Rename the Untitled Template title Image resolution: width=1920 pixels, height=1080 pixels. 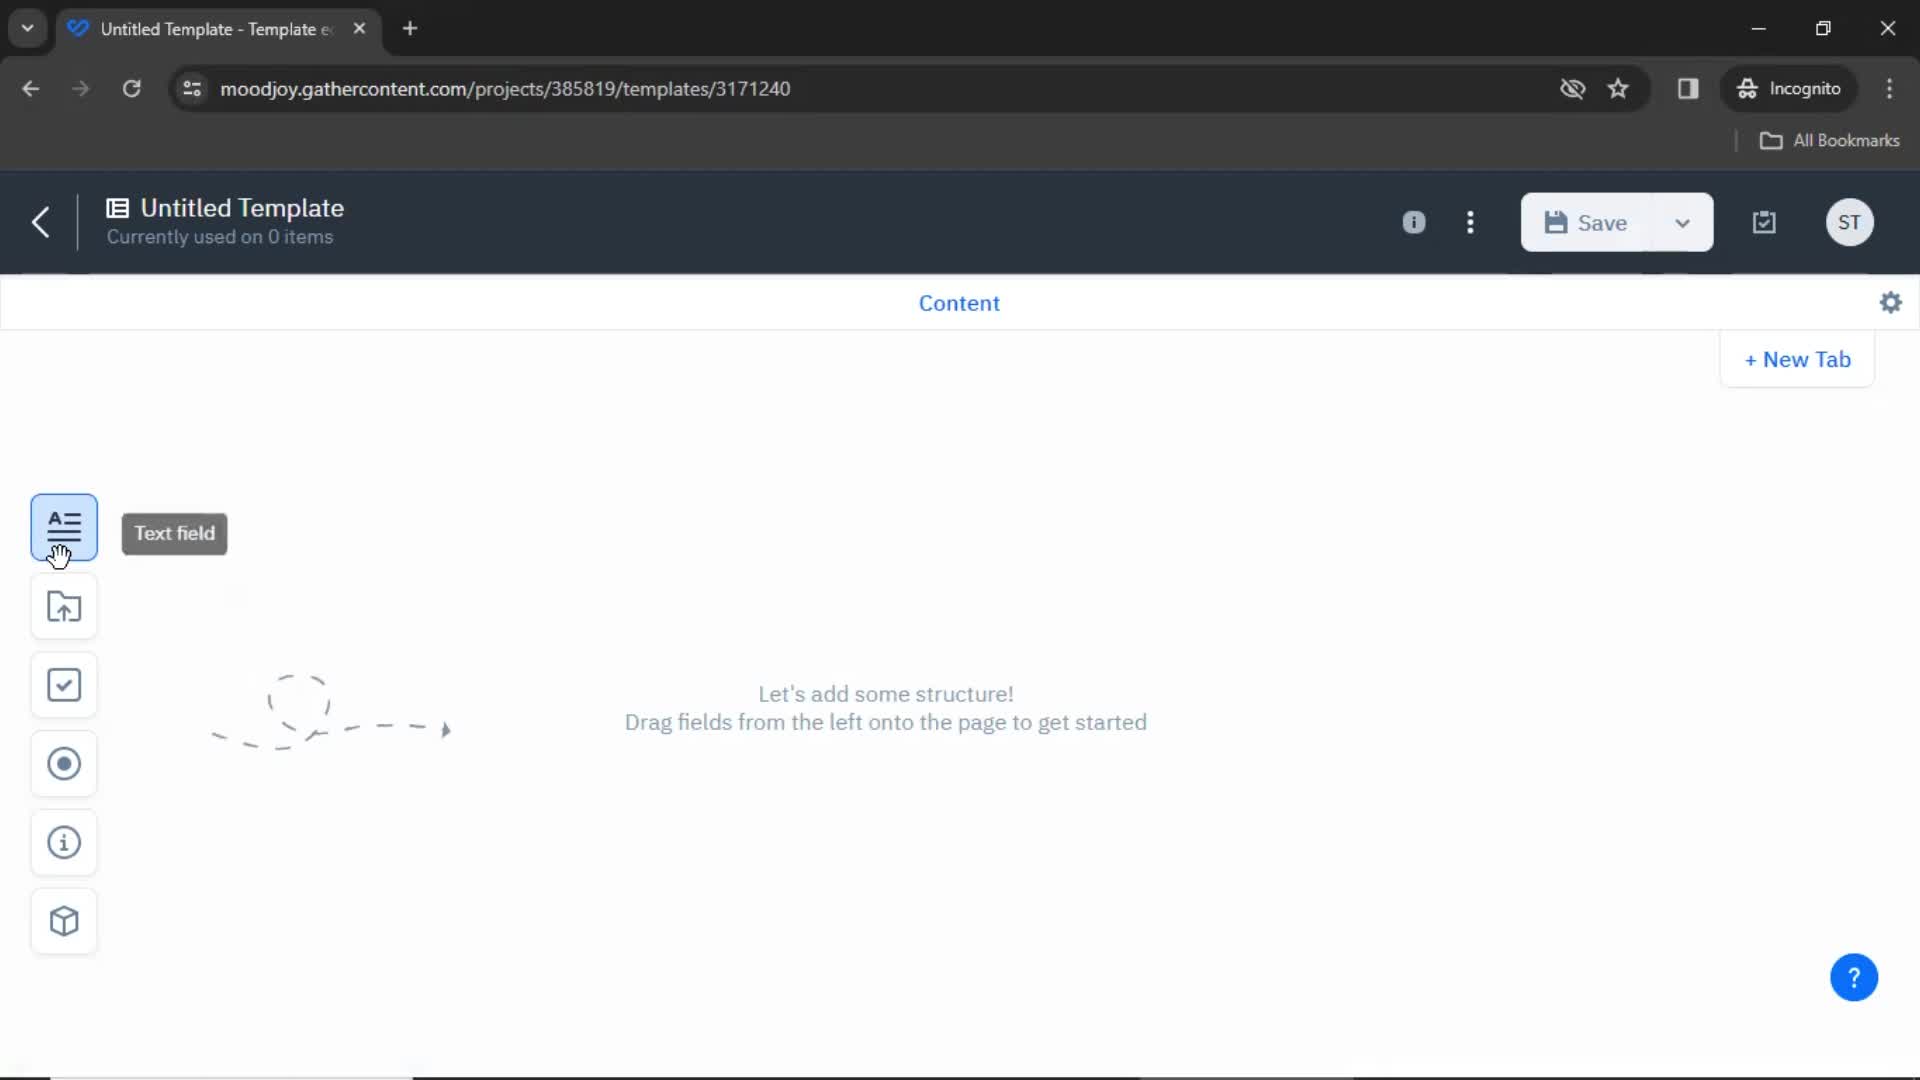click(x=242, y=208)
